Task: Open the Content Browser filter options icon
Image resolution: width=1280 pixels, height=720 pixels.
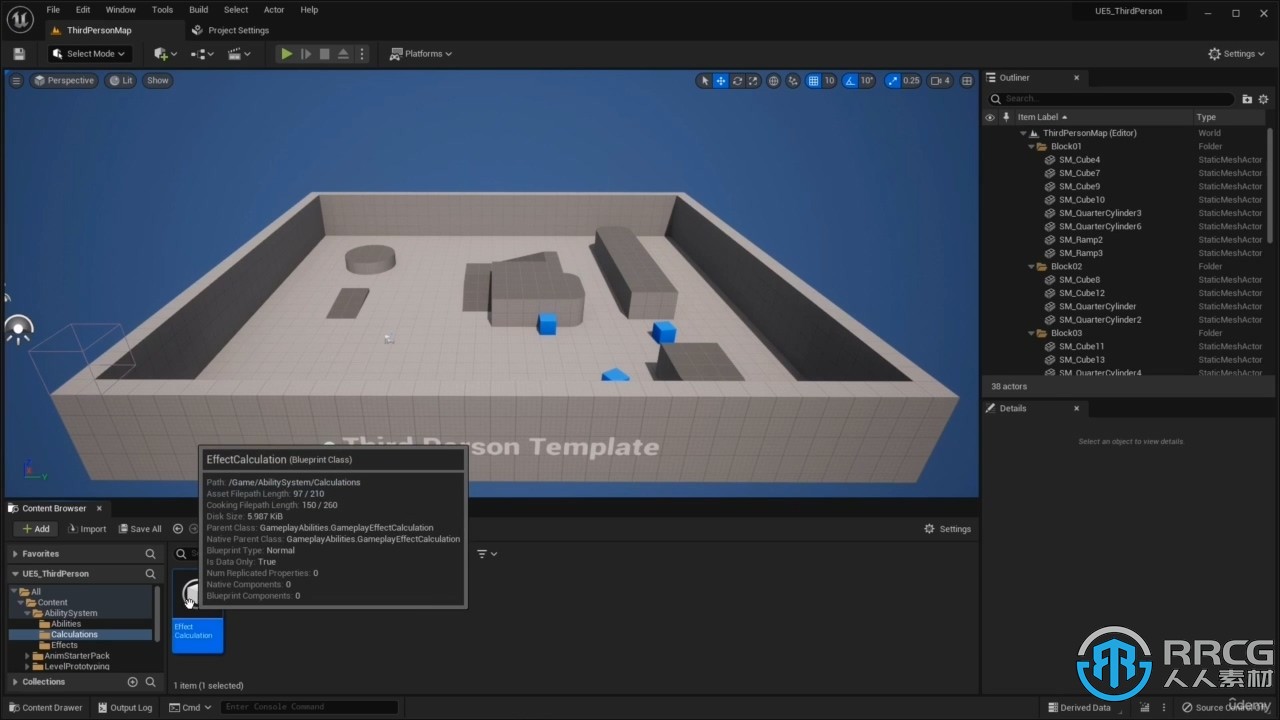Action: tap(486, 554)
